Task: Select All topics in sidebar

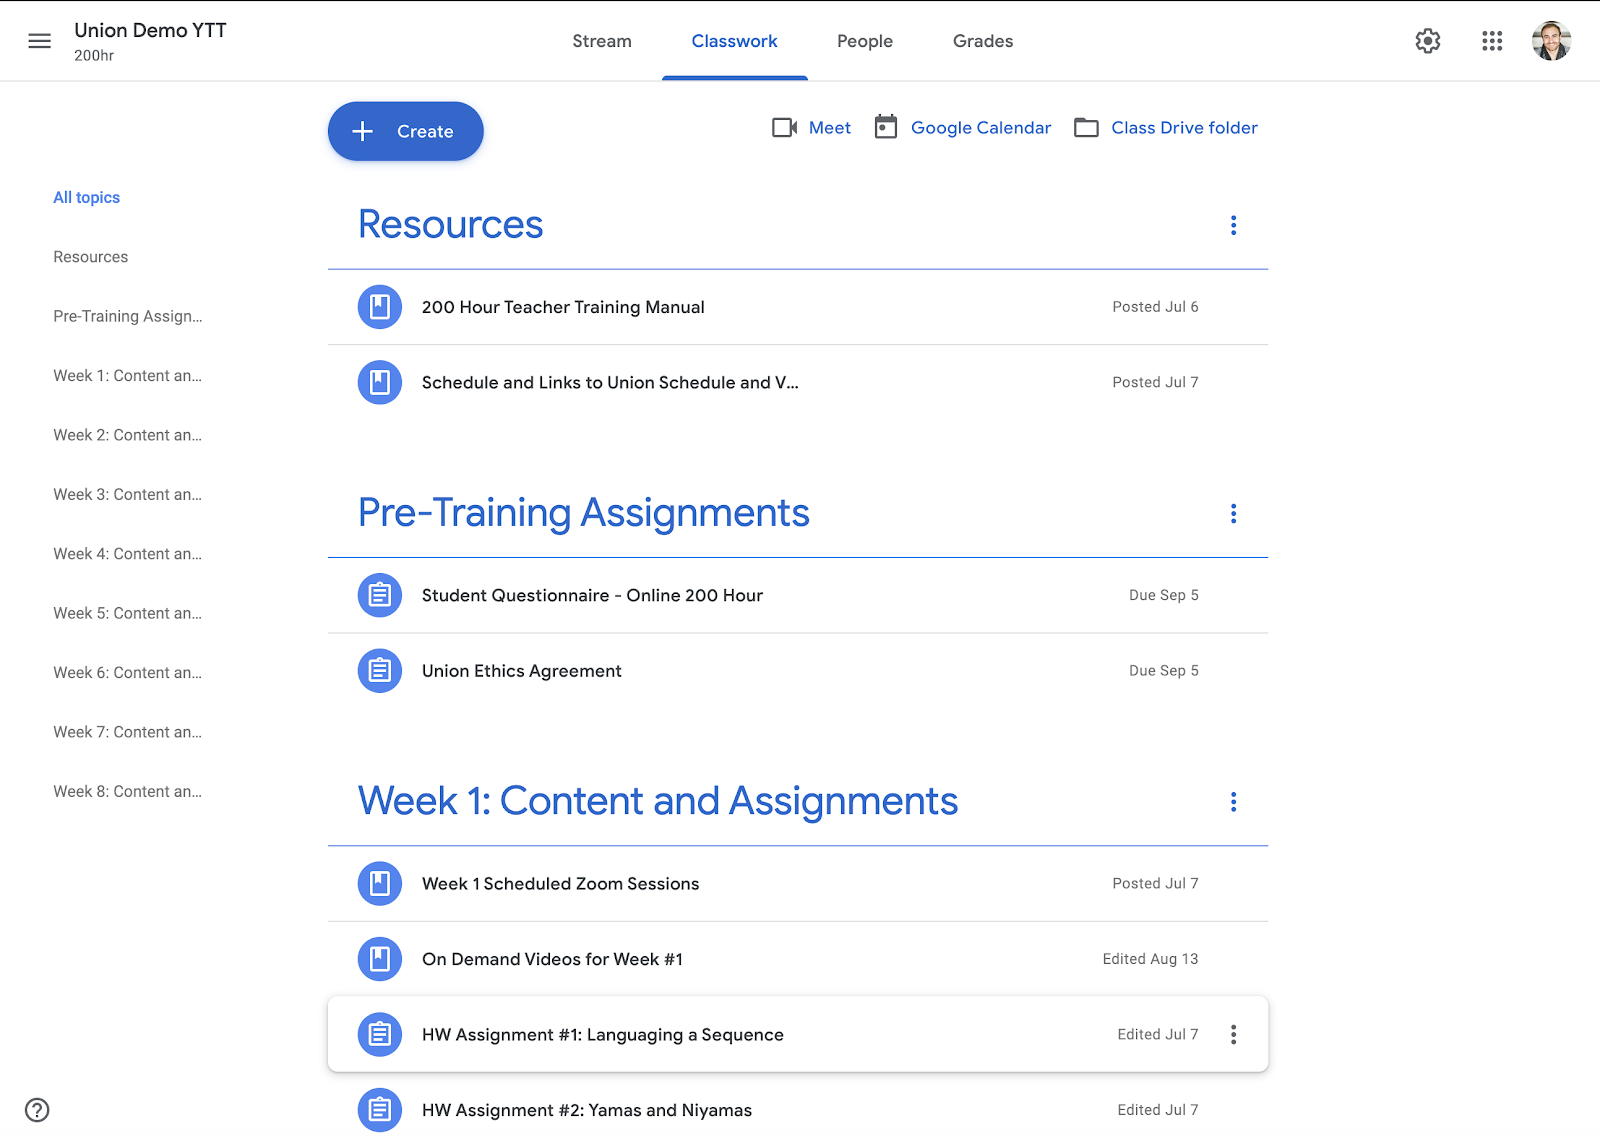Action: click(87, 198)
